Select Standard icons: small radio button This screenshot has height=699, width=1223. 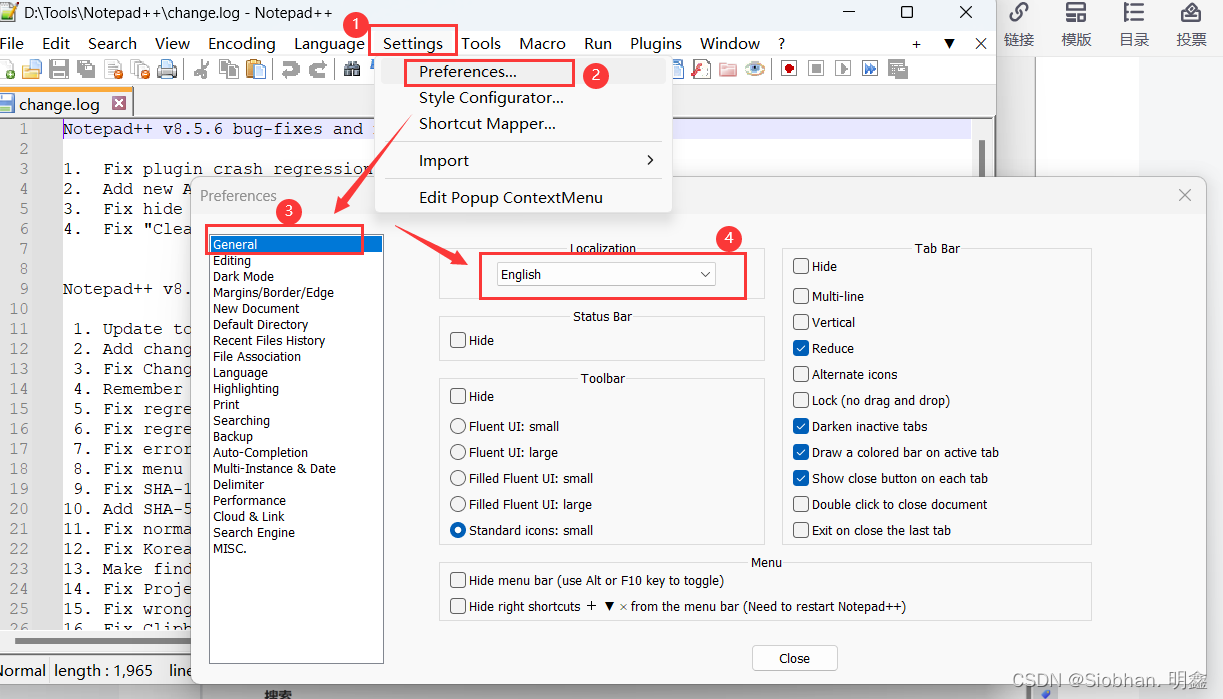point(458,530)
